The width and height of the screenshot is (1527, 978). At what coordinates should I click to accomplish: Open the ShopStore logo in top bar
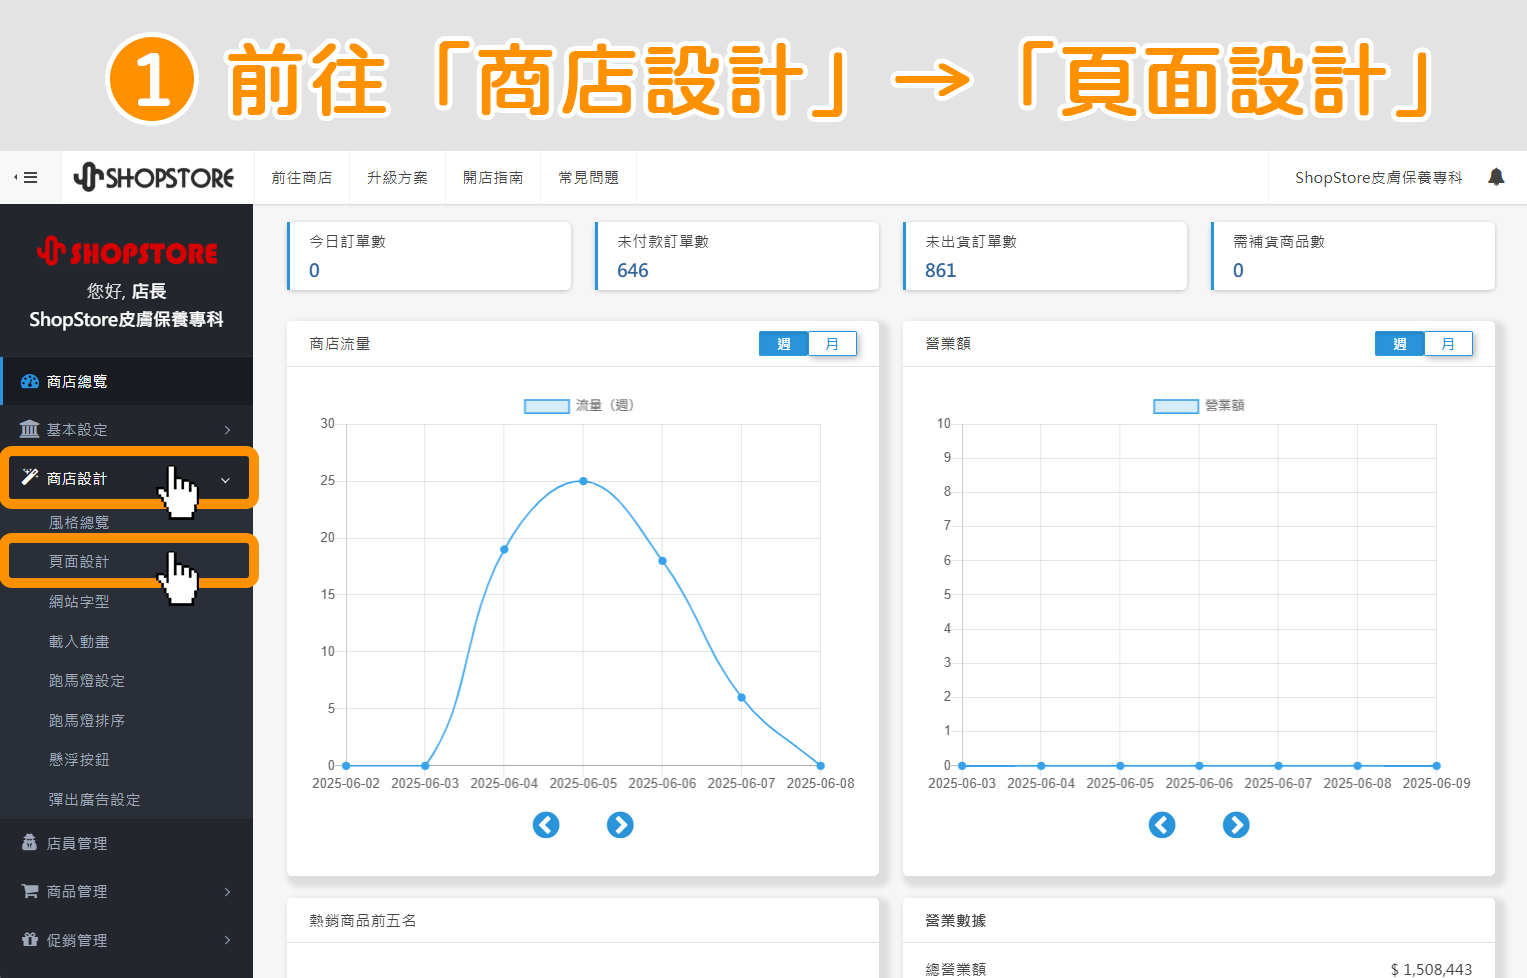point(154,177)
